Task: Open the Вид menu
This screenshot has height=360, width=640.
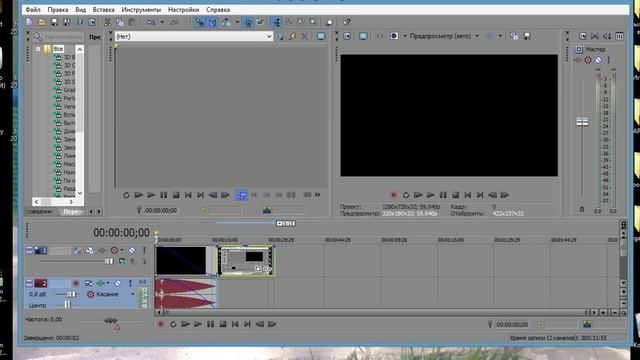Action: pos(81,9)
